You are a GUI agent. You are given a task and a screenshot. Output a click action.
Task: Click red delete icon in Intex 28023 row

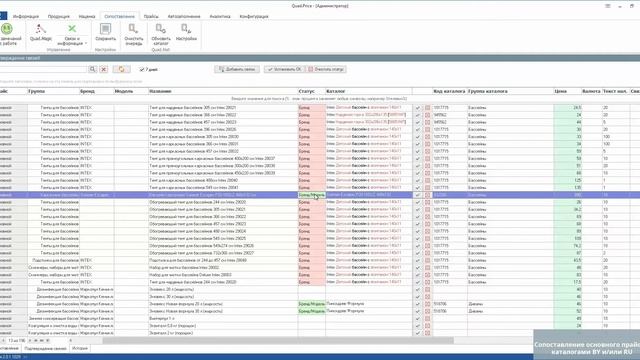pos(427,122)
